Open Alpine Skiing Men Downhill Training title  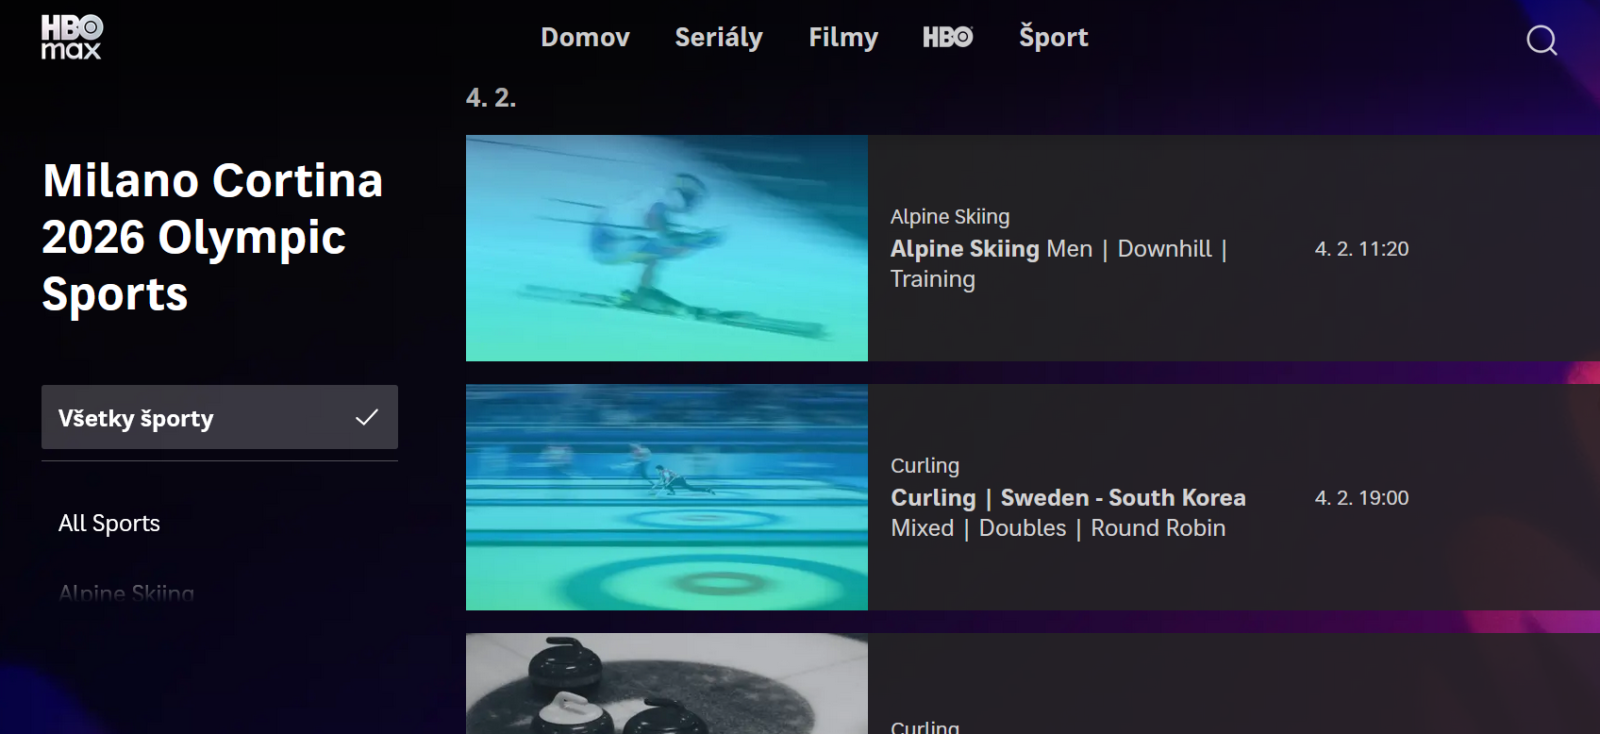1058,263
